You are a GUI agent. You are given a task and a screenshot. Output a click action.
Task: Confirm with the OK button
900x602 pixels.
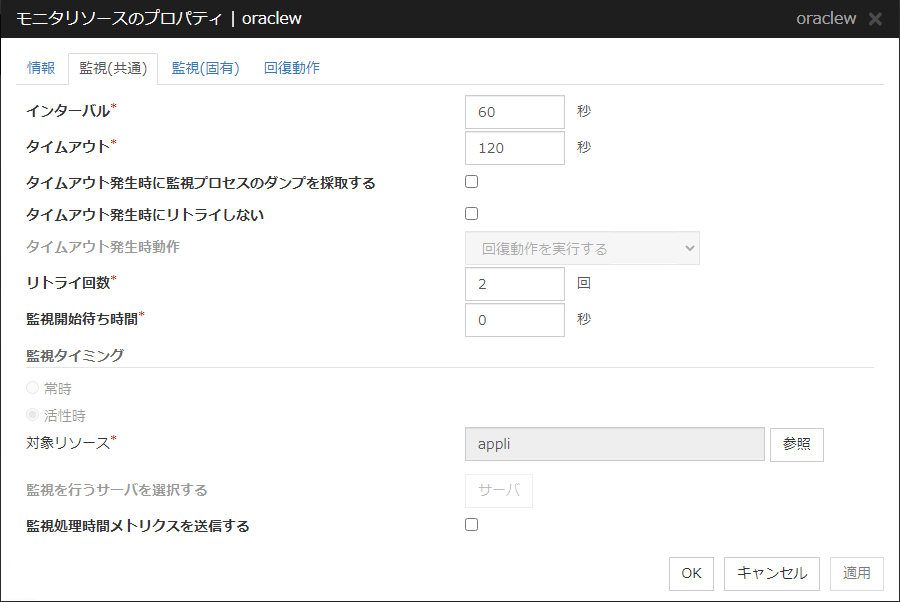coord(691,573)
